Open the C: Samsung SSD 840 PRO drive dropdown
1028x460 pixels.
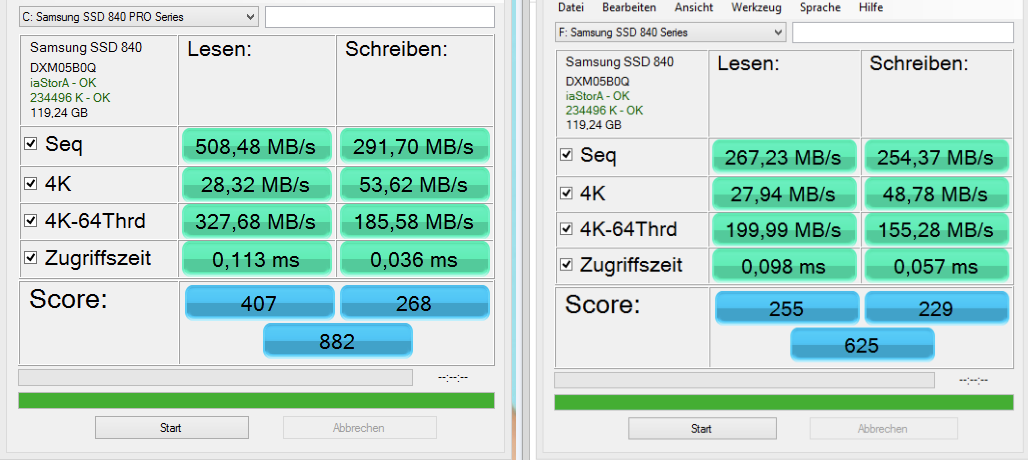pos(138,16)
